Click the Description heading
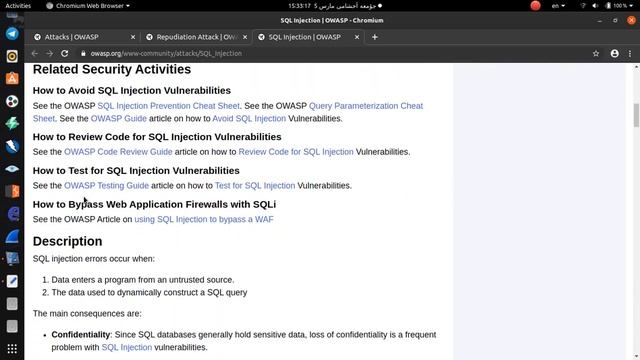 [x=67, y=241]
